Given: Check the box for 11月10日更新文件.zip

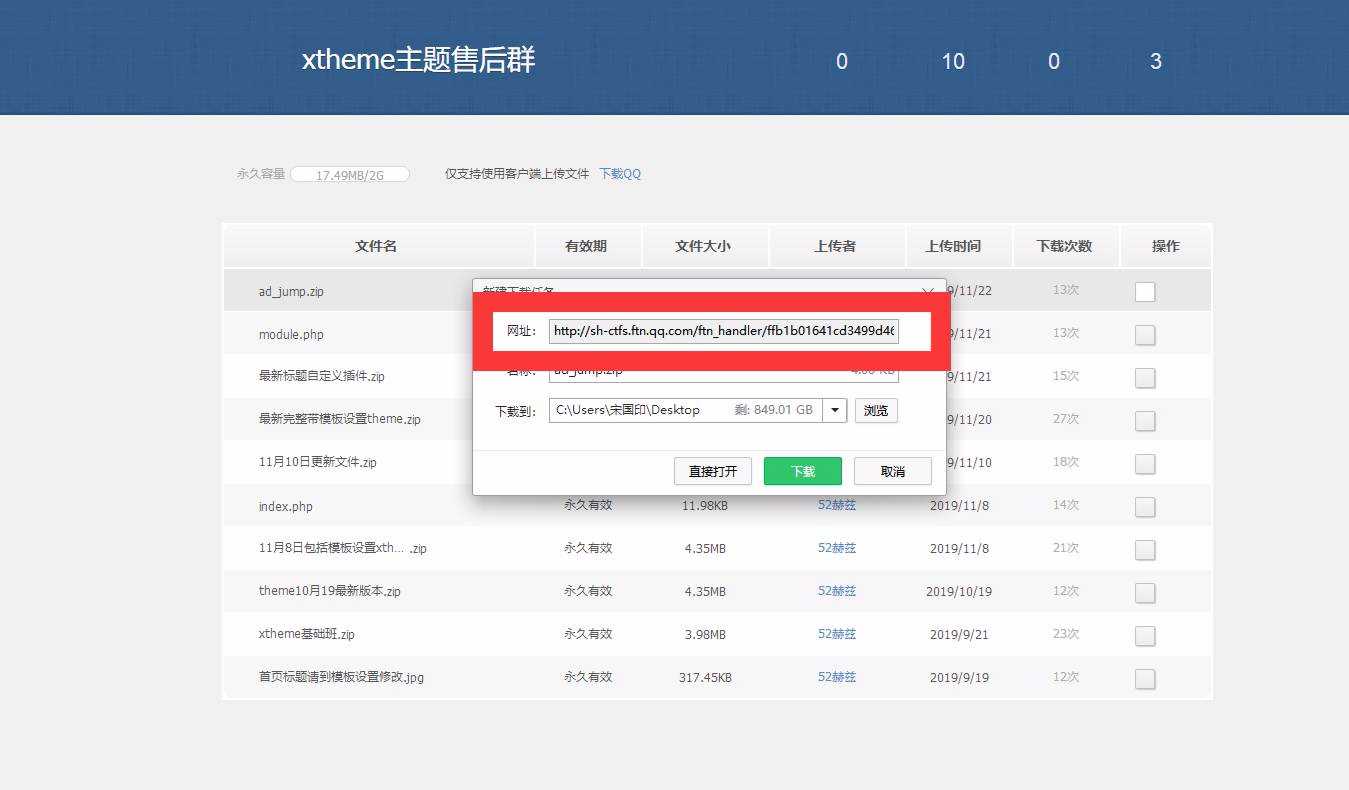Looking at the screenshot, I should coord(1145,464).
